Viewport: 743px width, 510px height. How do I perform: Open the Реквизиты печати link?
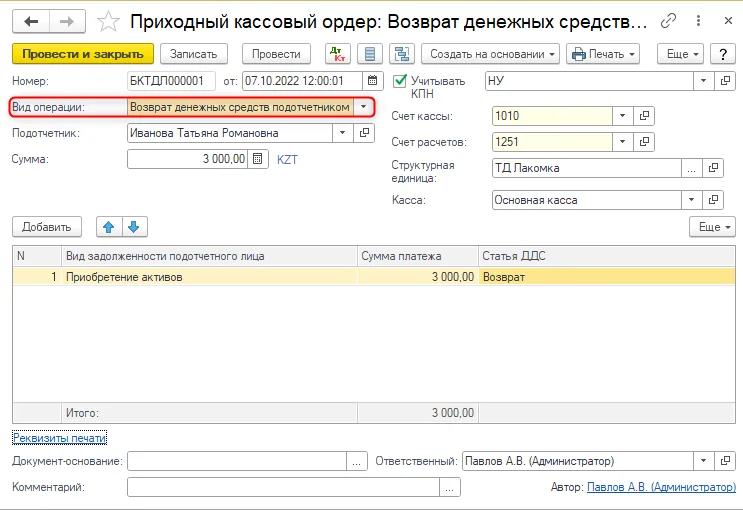[59, 438]
